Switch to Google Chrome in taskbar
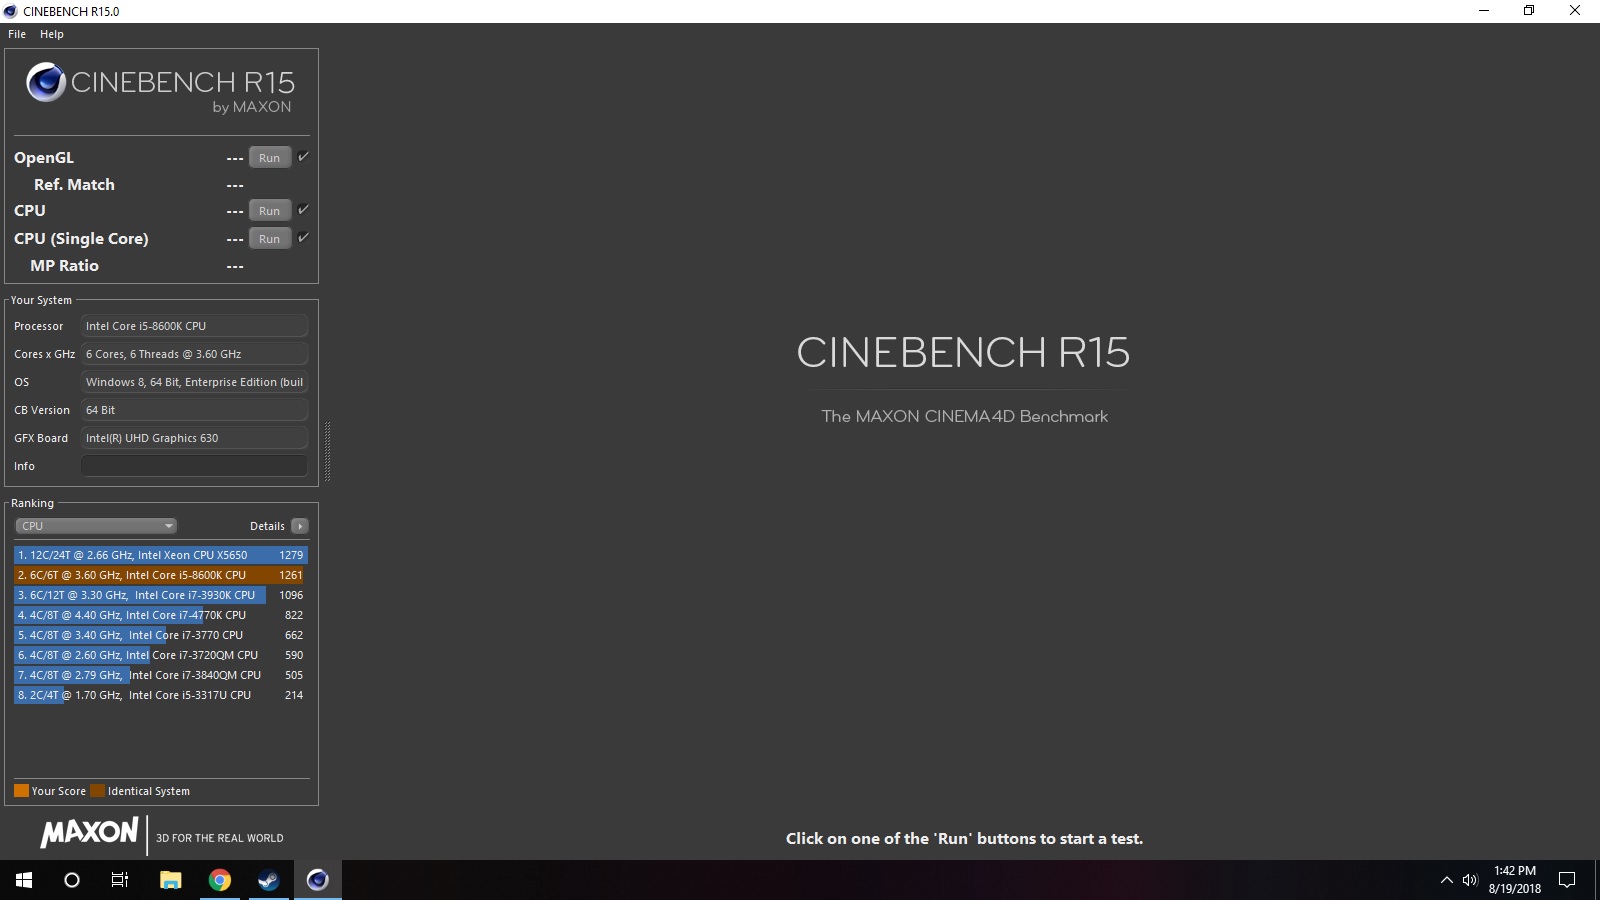This screenshot has width=1600, height=900. coord(220,880)
